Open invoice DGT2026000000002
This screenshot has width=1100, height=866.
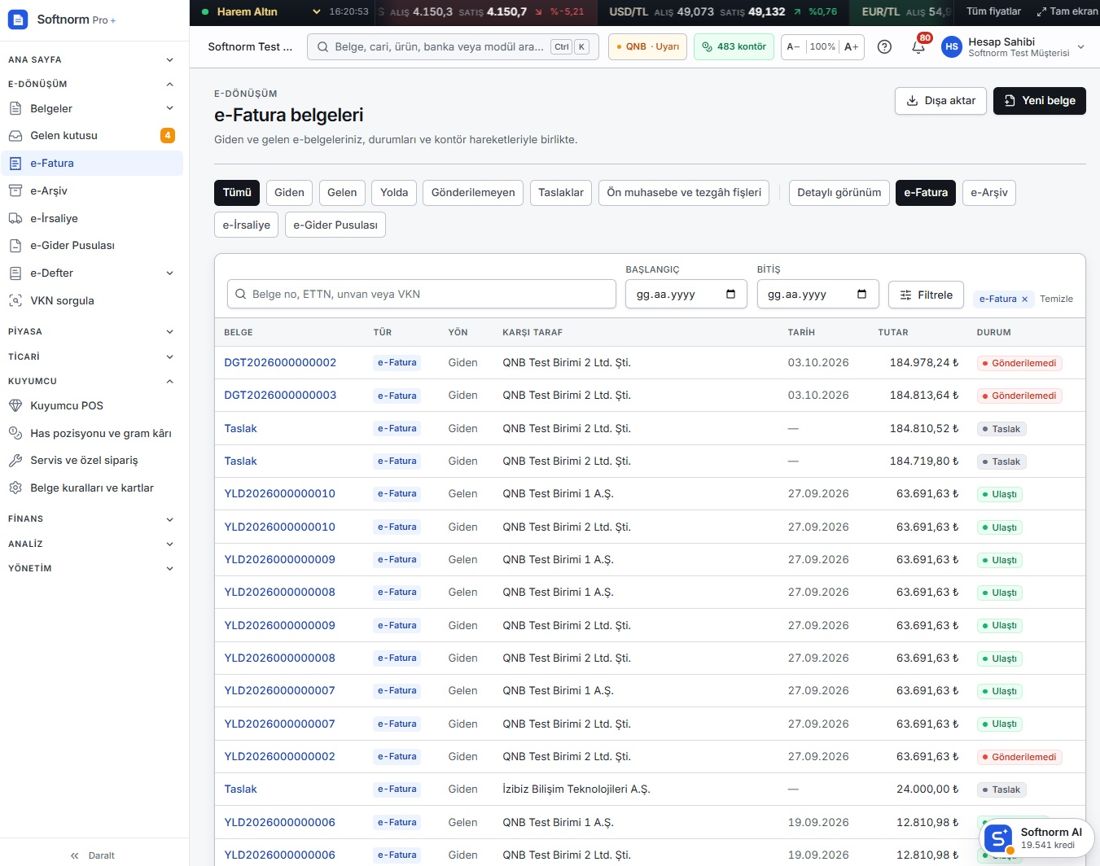click(280, 363)
